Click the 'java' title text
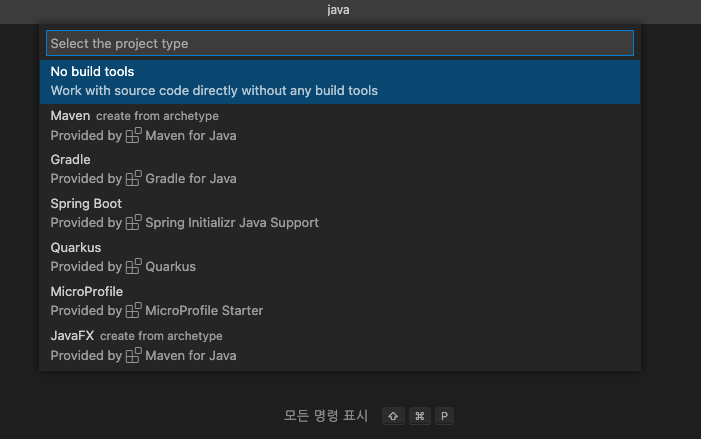The height and width of the screenshot is (439, 701). coord(338,10)
